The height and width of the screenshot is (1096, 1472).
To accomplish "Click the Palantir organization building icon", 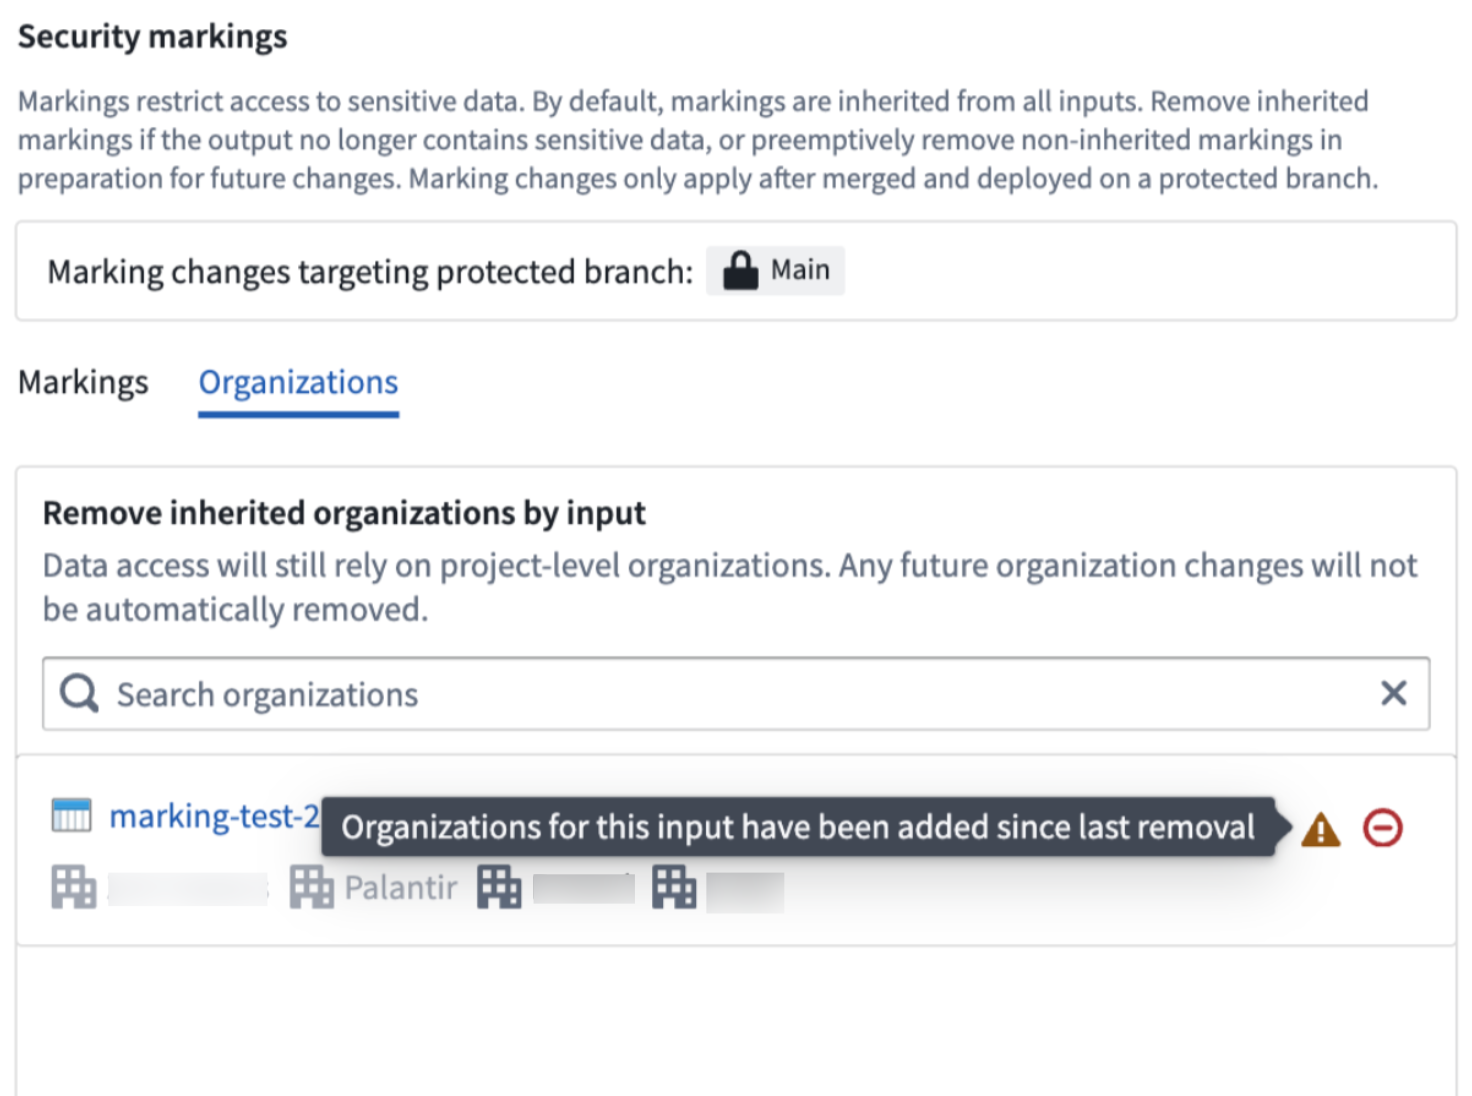I will coord(312,886).
